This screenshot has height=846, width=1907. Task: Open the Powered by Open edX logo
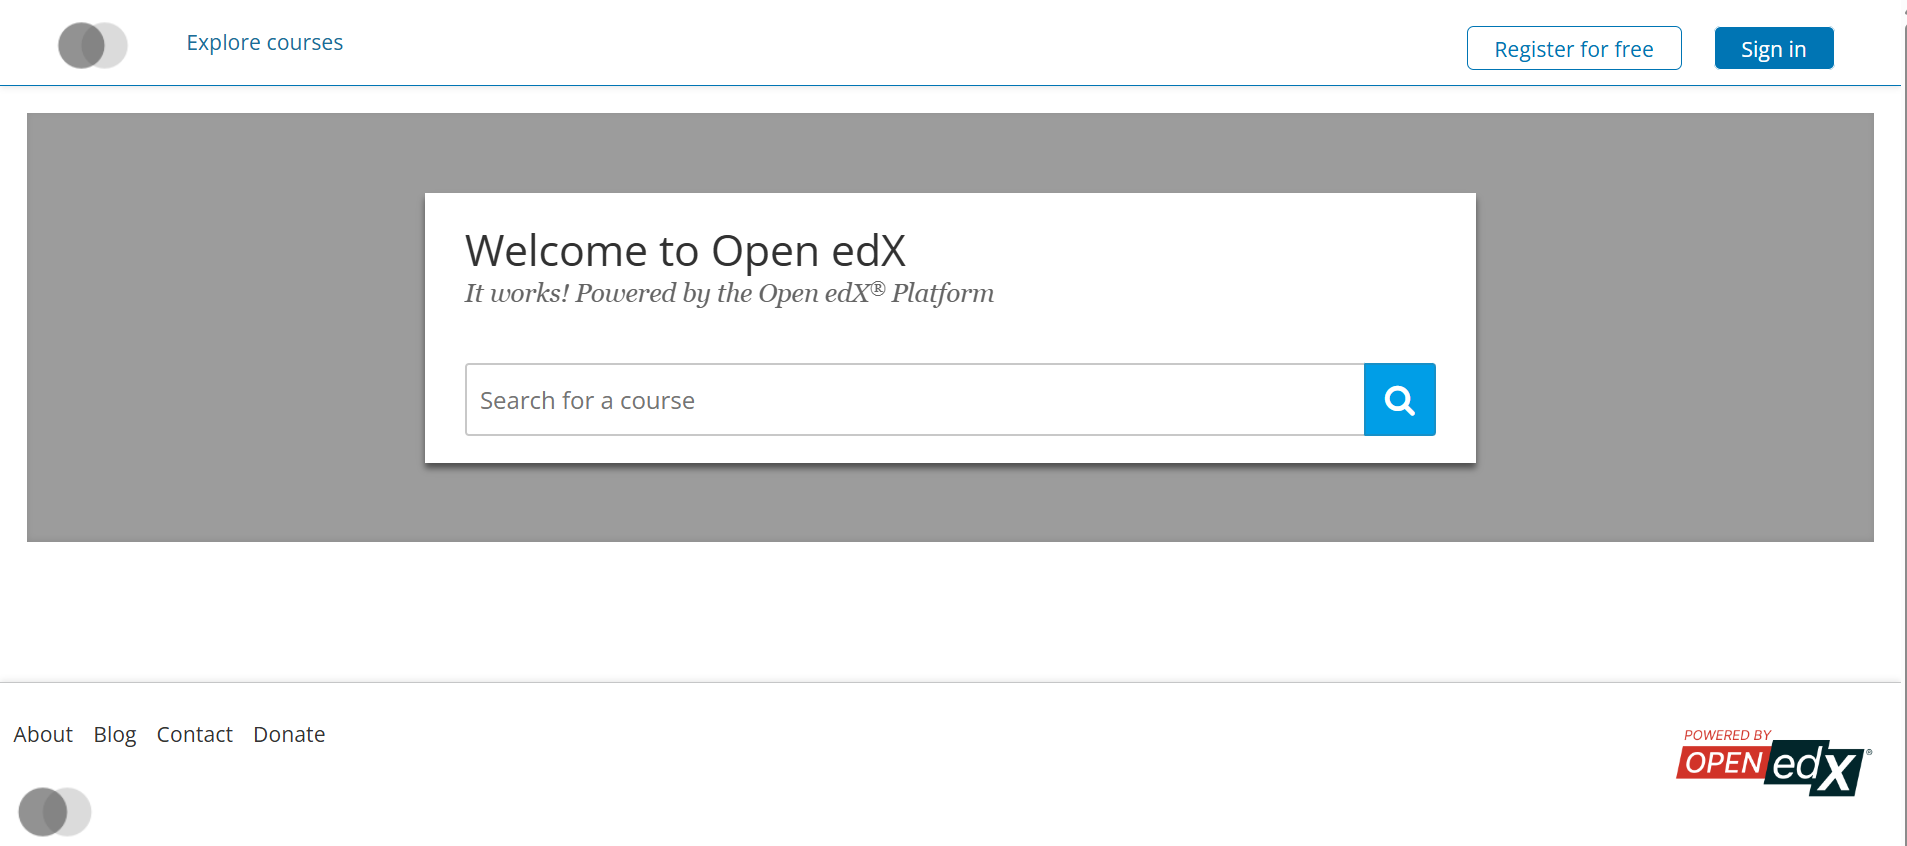(1774, 762)
